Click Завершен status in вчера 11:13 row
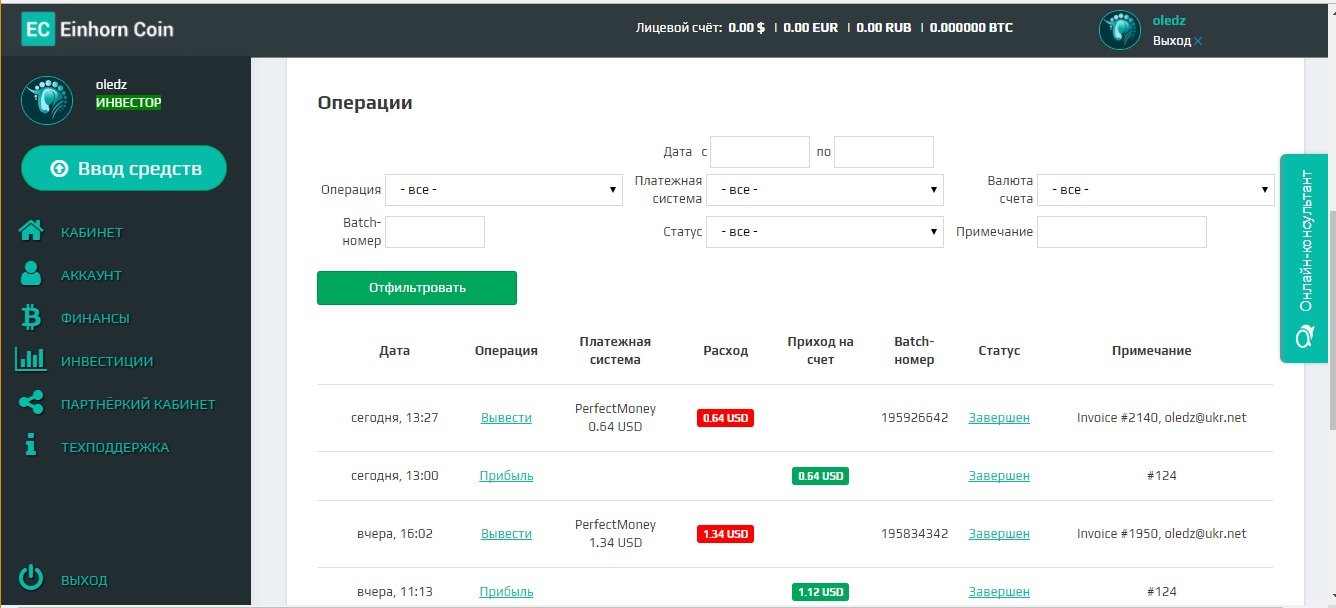 pyautogui.click(x=999, y=592)
